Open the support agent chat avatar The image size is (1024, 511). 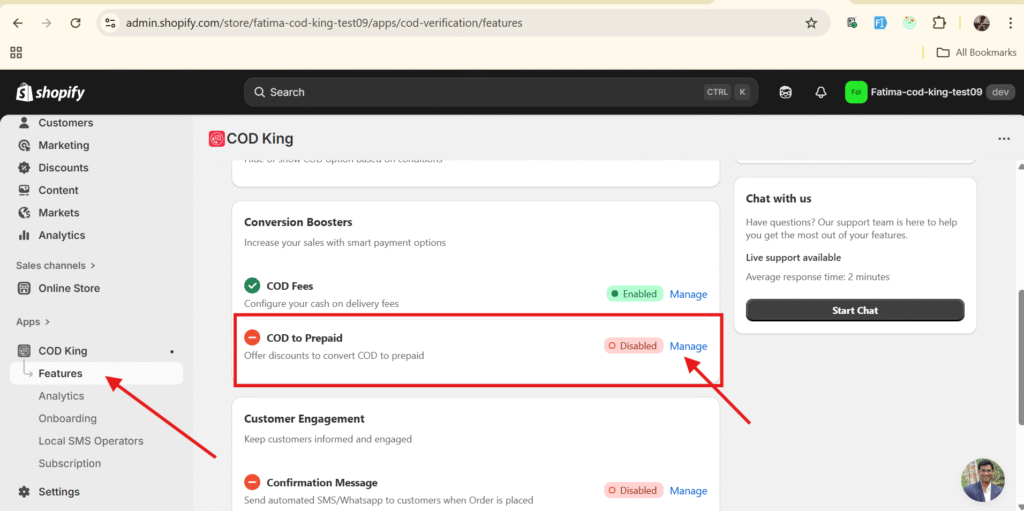coord(982,480)
